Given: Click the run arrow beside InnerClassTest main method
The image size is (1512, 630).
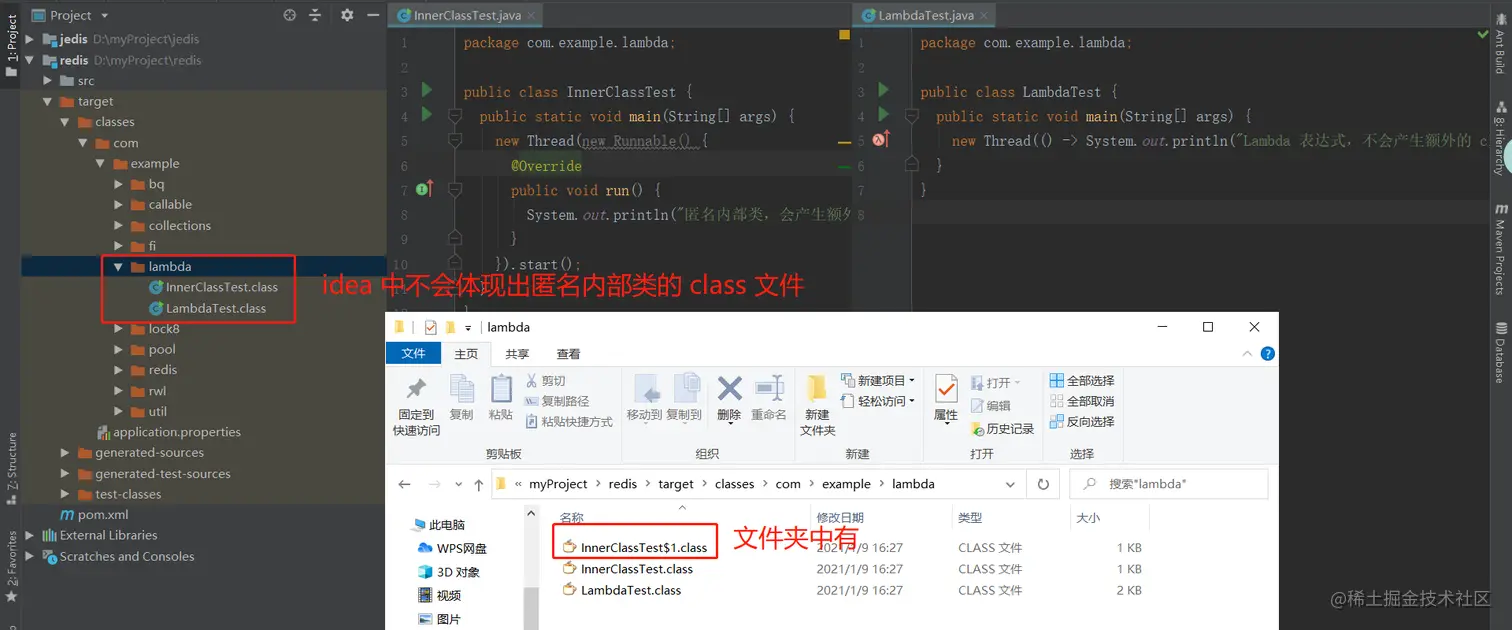Looking at the screenshot, I should [x=427, y=114].
